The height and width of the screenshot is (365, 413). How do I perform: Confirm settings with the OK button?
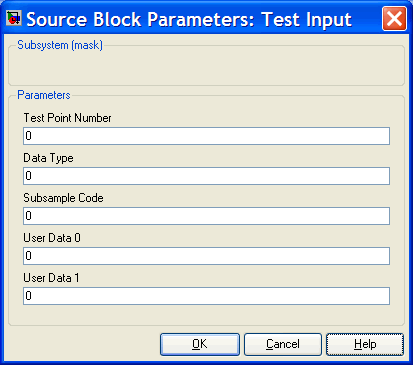point(200,344)
